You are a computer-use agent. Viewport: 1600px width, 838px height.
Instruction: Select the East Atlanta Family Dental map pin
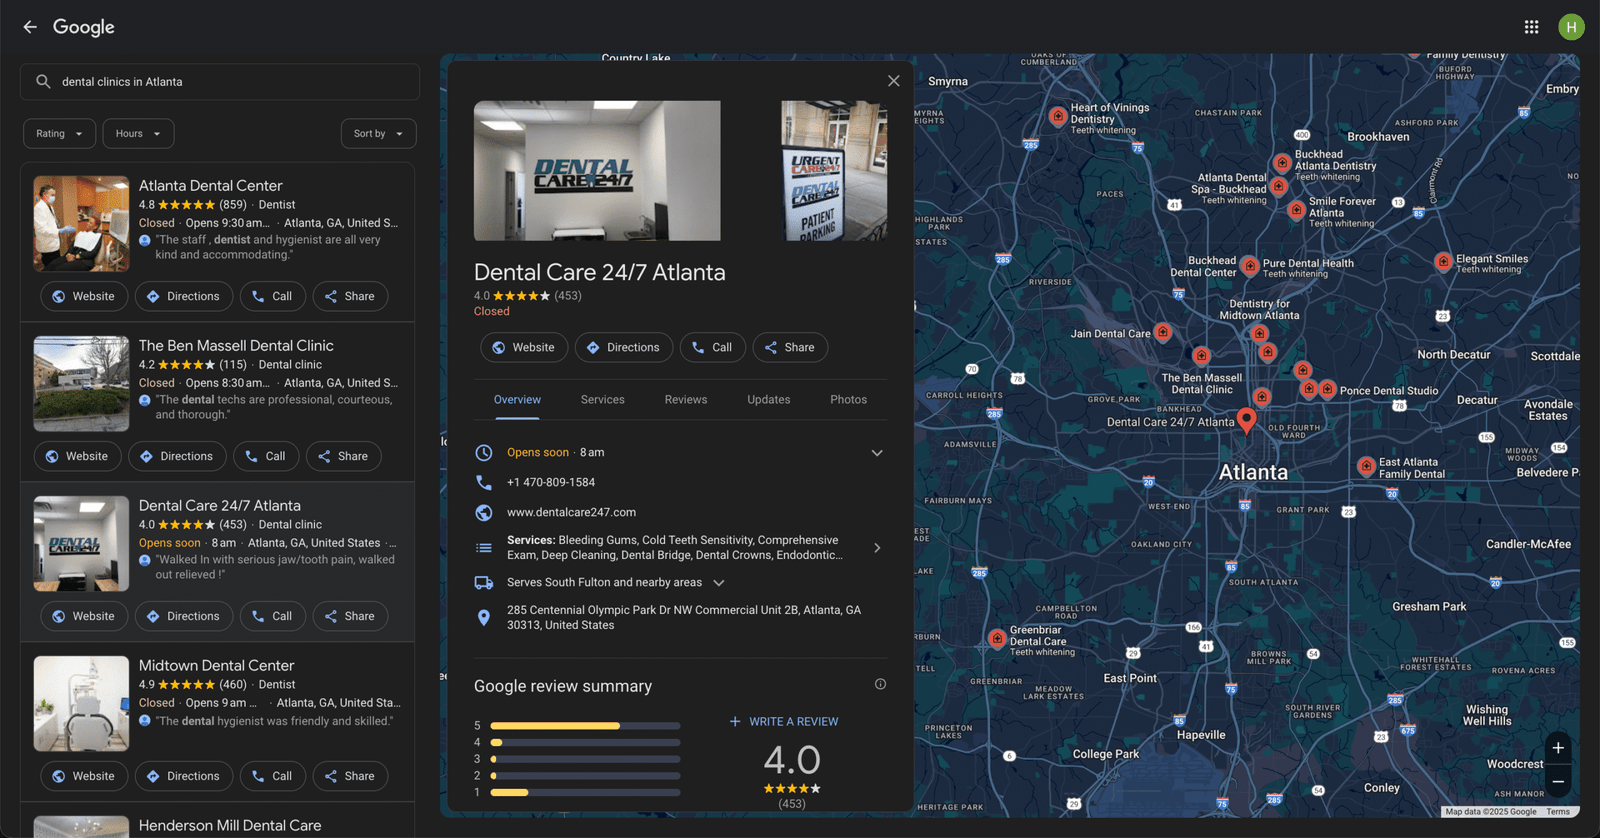[1366, 466]
